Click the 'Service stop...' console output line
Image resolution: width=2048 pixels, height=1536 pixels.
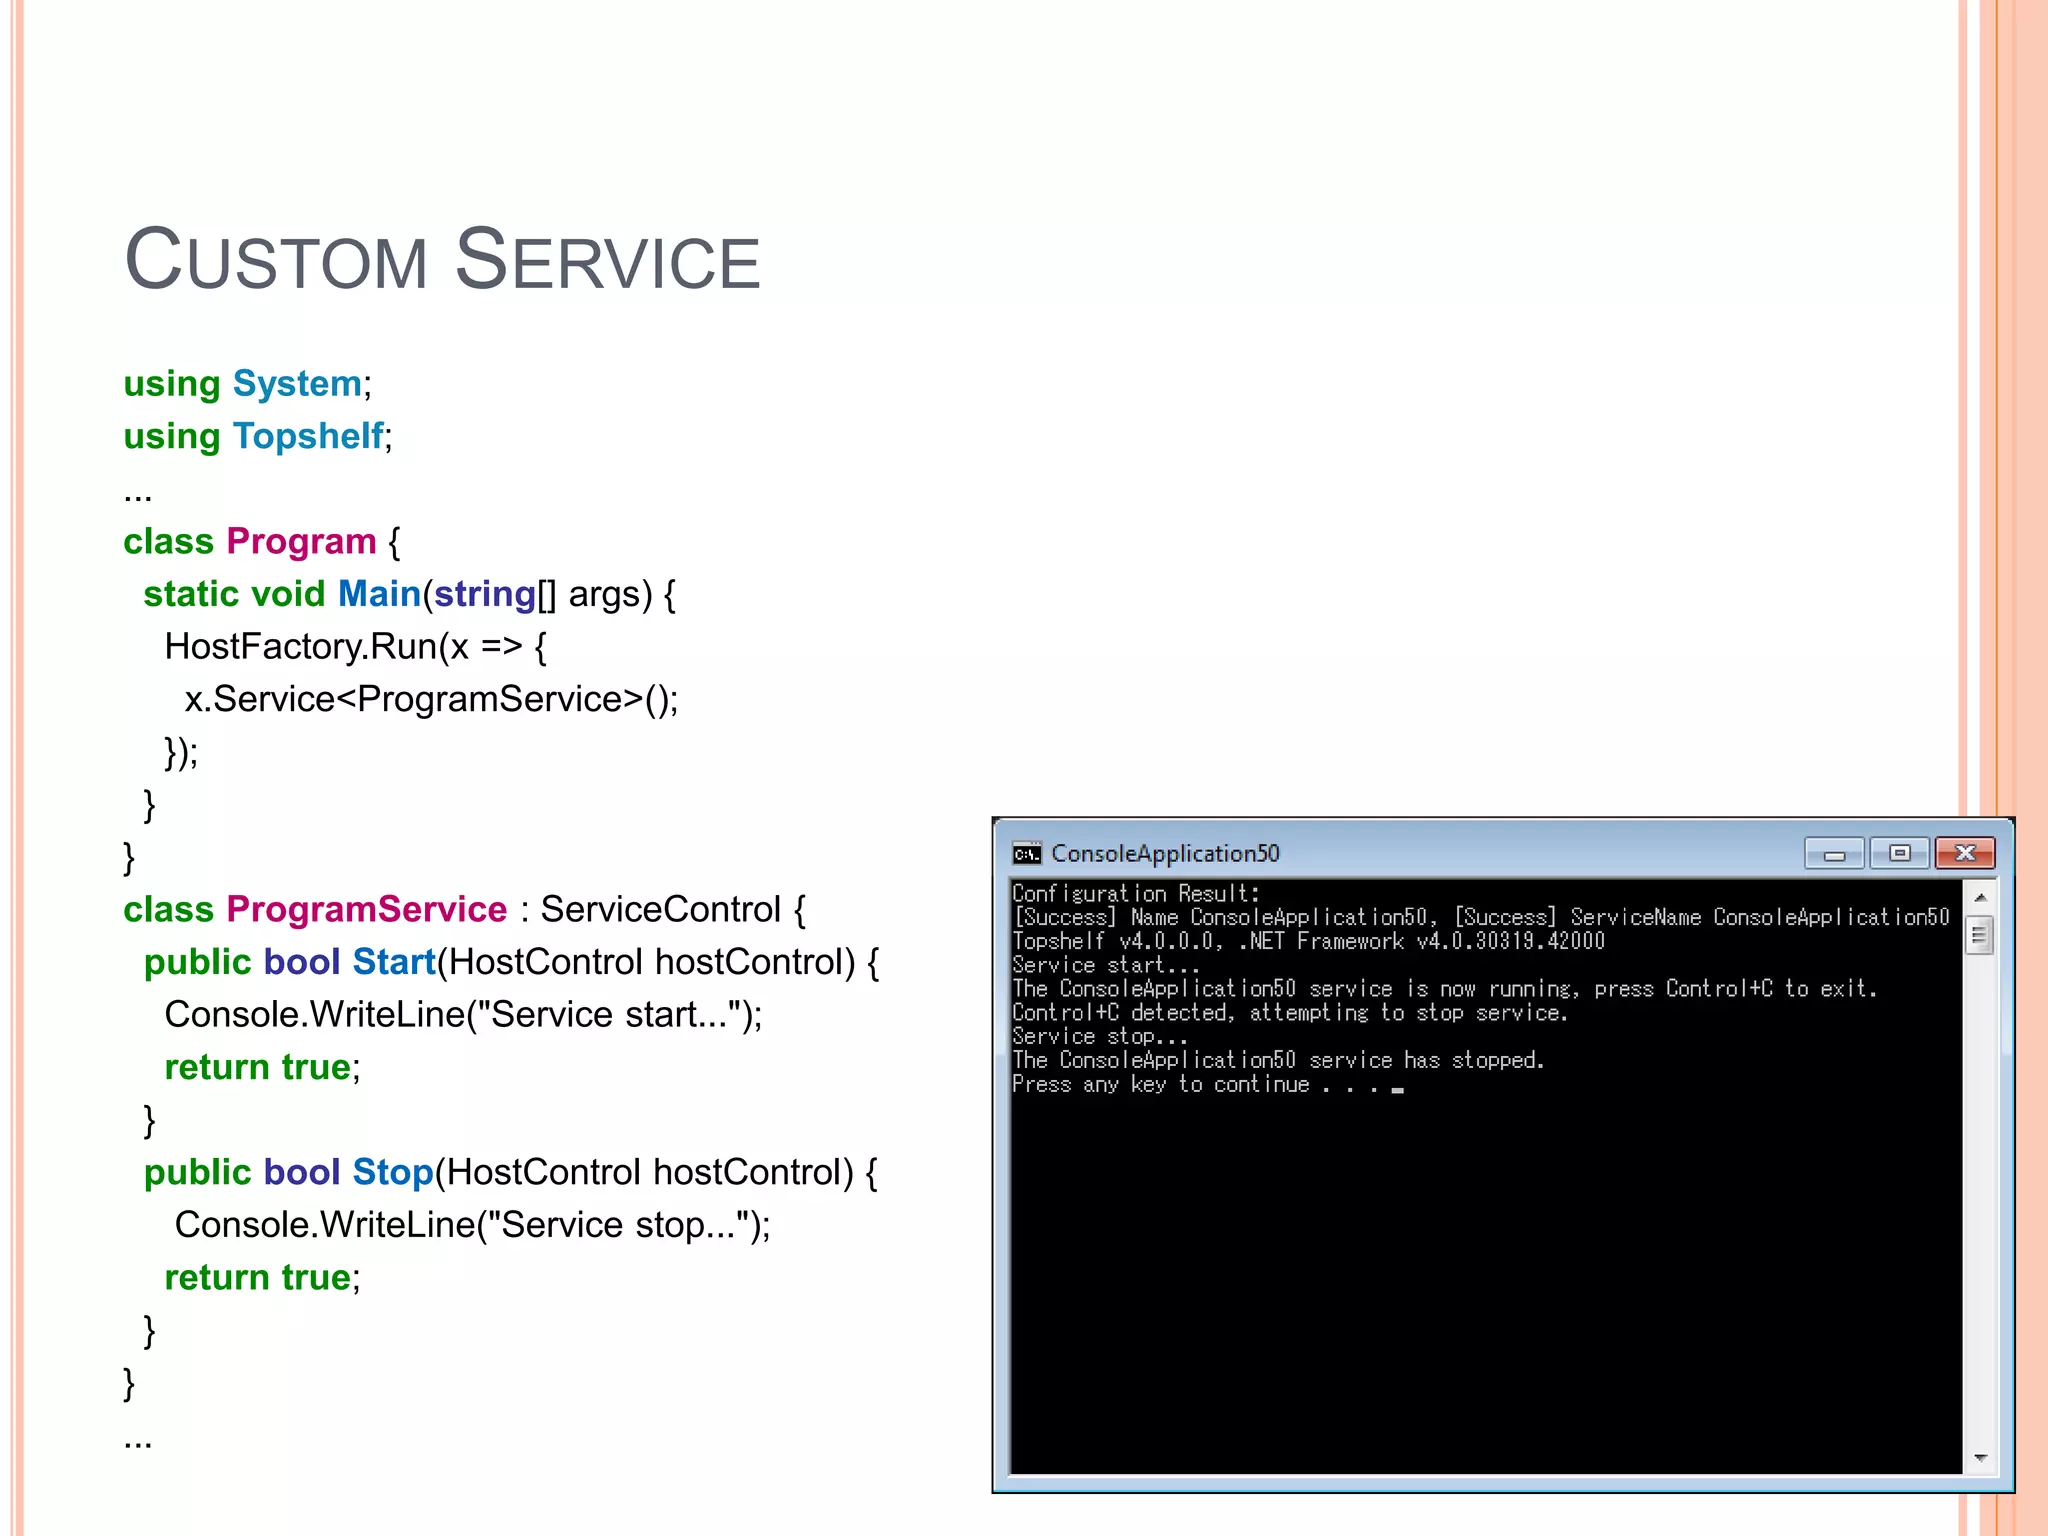tap(1099, 1037)
